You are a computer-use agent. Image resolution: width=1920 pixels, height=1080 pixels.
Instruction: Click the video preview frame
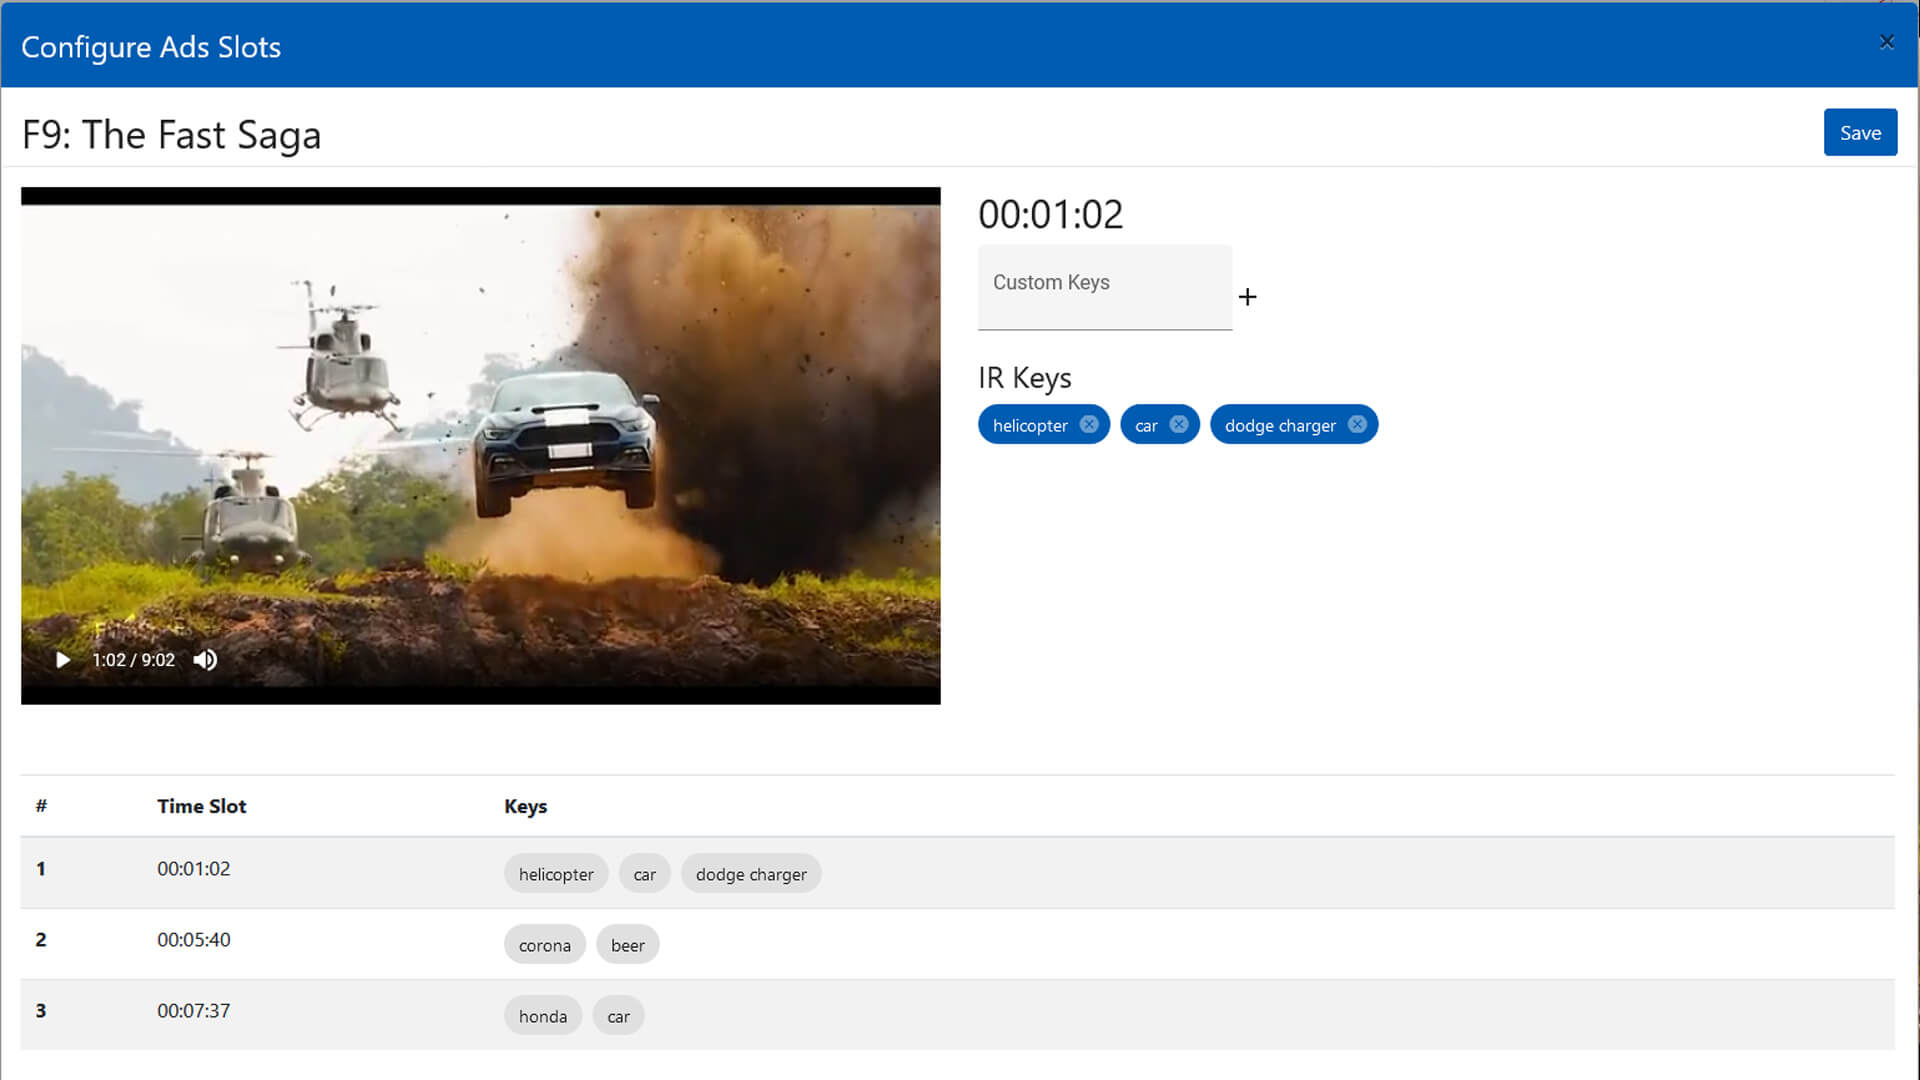coord(480,445)
